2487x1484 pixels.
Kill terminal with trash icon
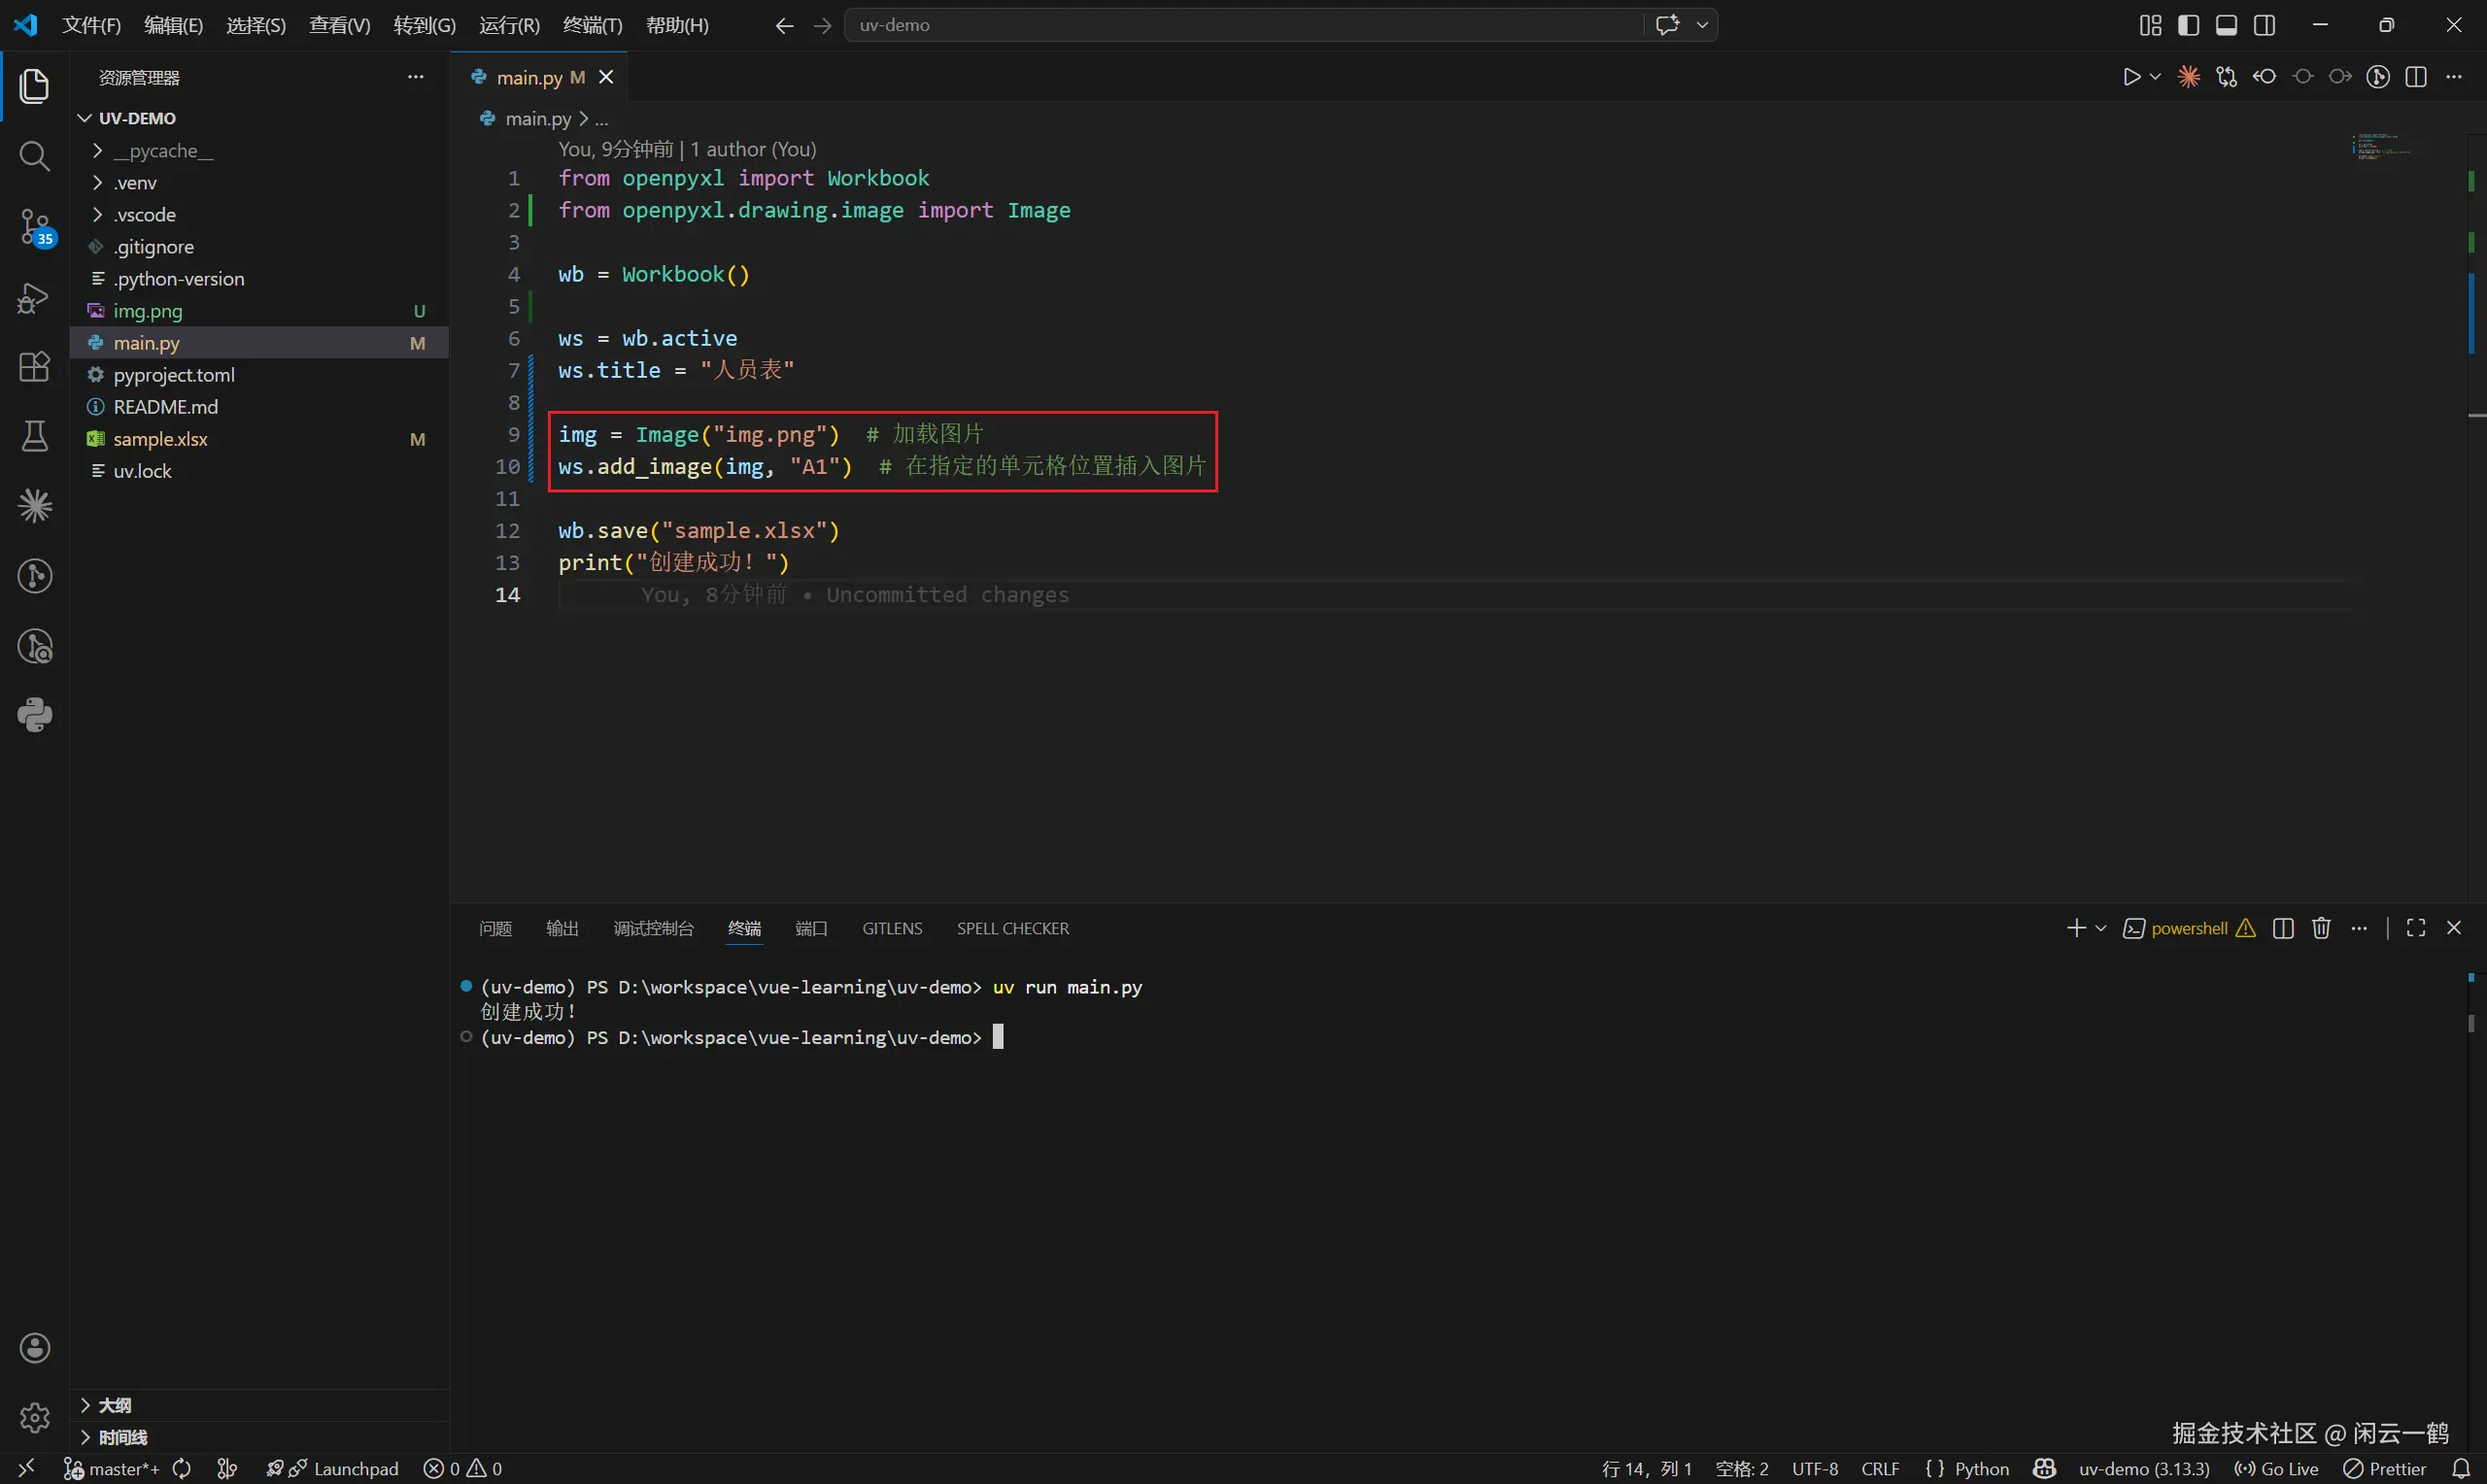point(2321,928)
